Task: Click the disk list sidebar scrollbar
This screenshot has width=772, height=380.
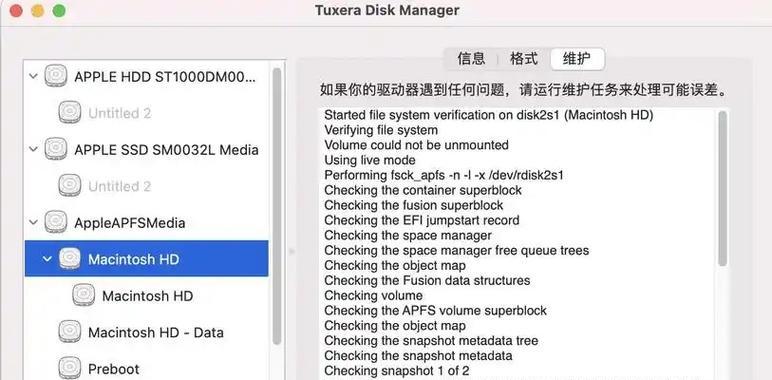Action: [x=277, y=206]
